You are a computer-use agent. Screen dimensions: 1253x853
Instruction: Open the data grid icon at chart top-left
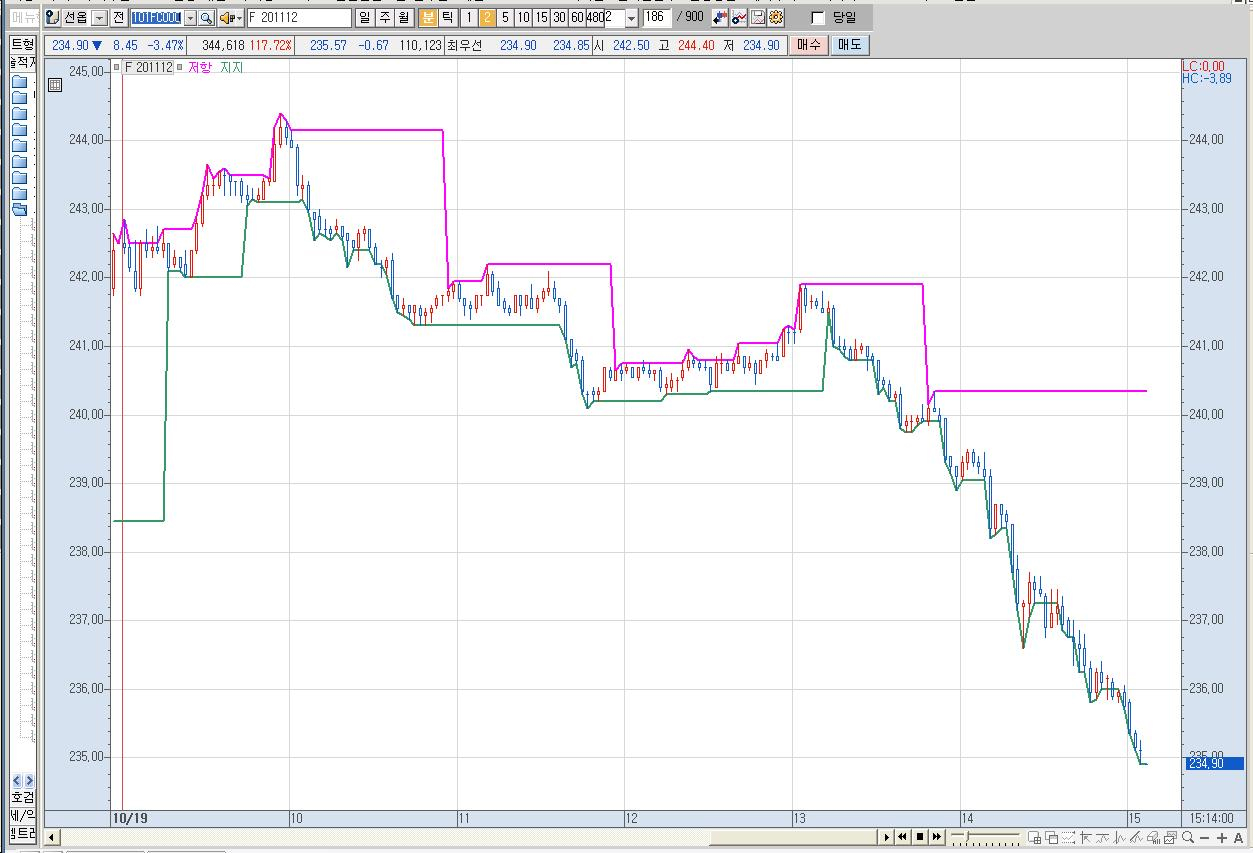55,85
